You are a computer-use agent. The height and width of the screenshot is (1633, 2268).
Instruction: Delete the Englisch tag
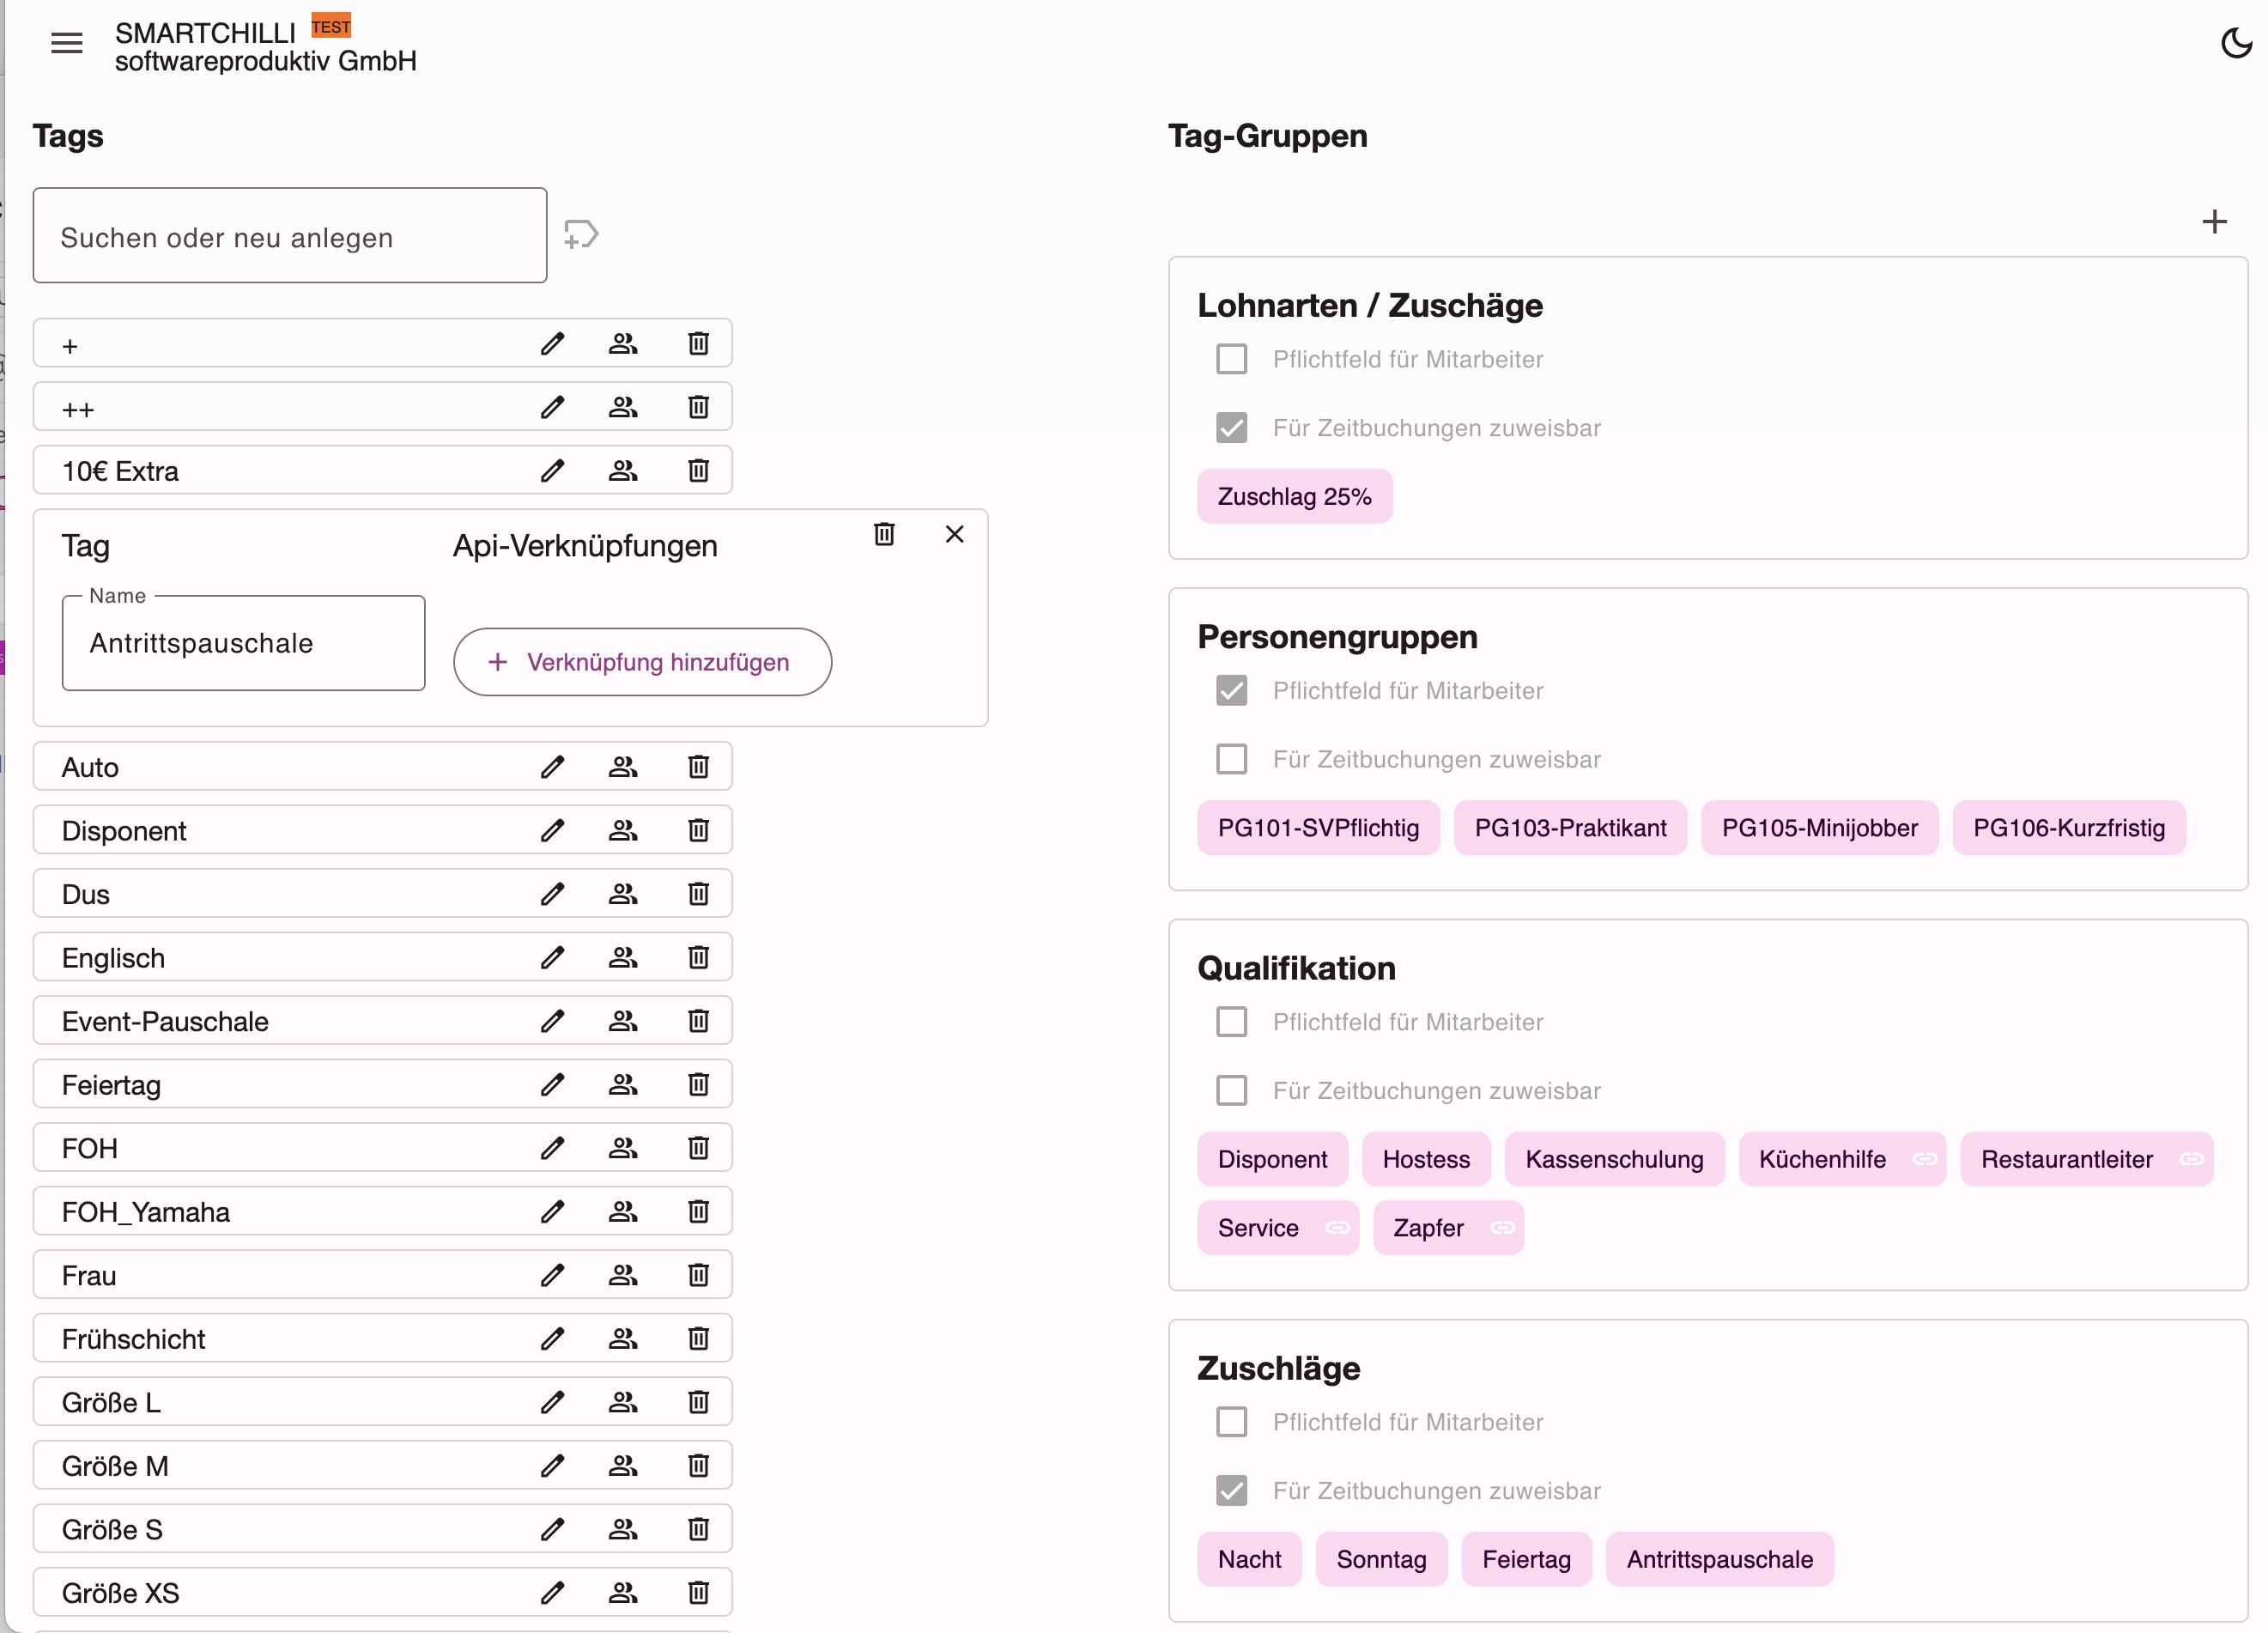[x=698, y=957]
